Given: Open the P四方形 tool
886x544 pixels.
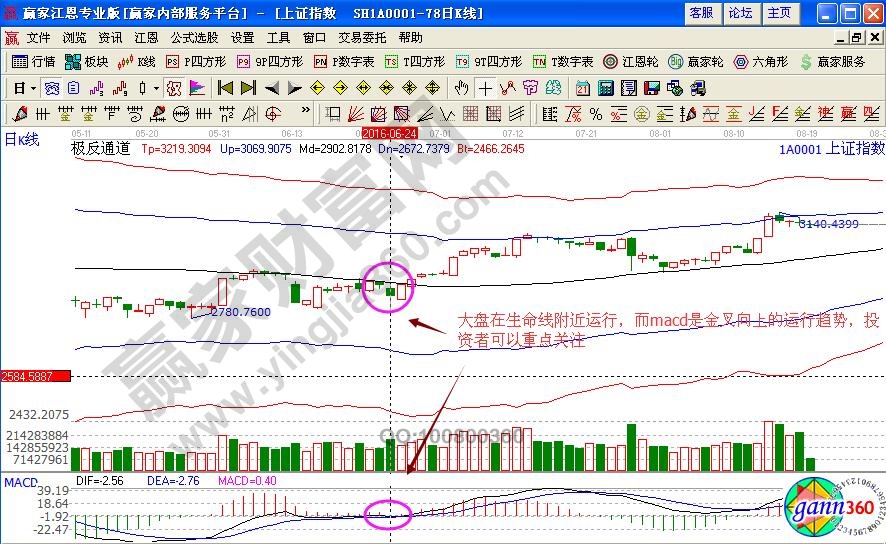Looking at the screenshot, I should (196, 62).
